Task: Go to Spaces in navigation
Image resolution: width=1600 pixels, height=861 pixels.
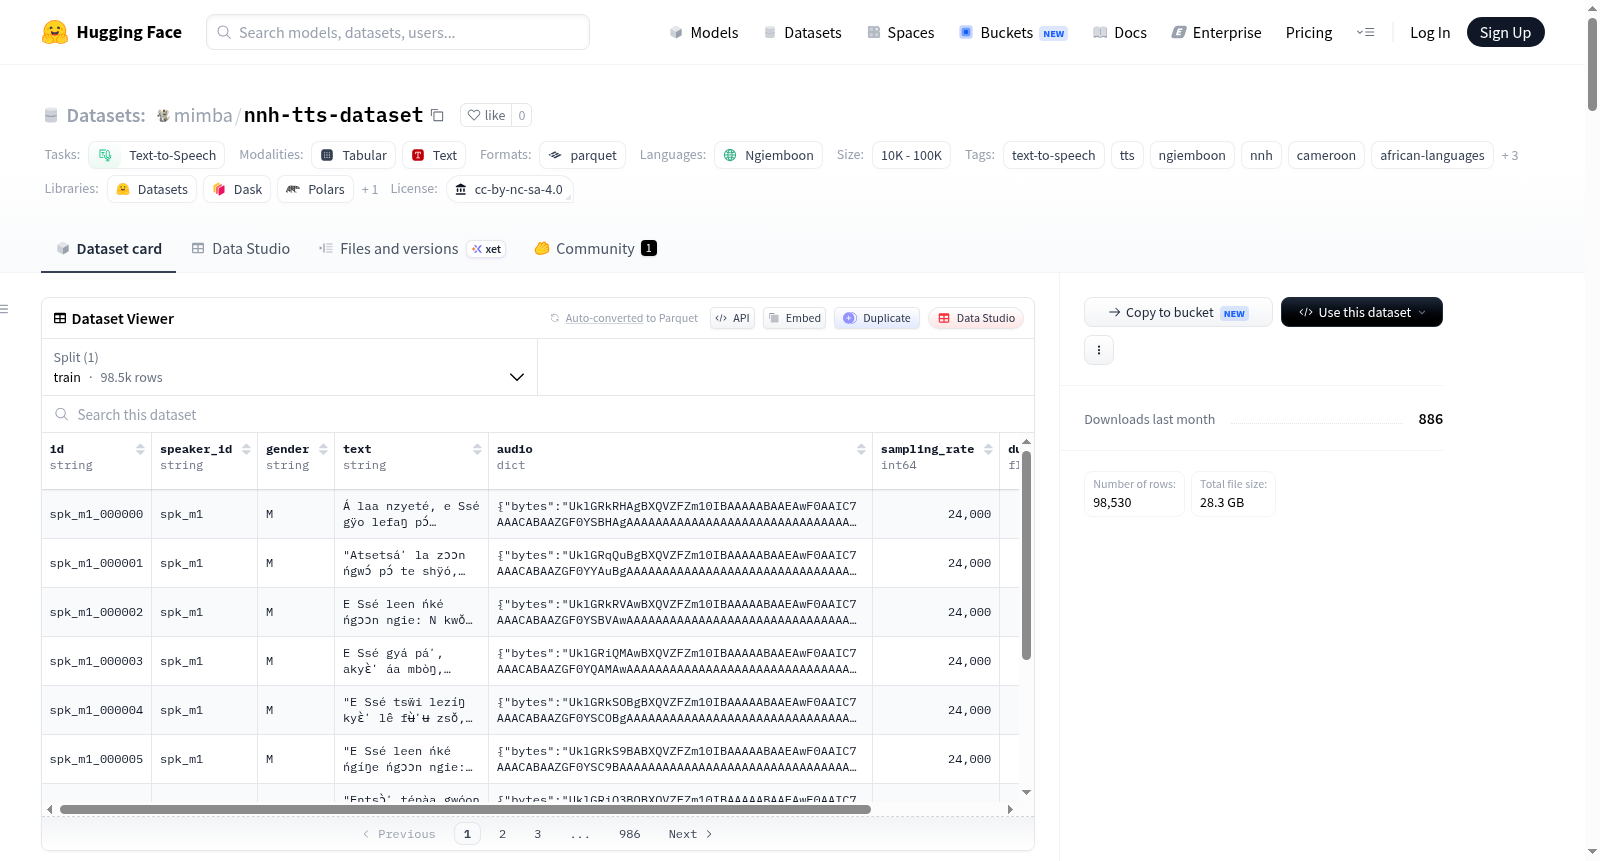Action: pyautogui.click(x=900, y=32)
